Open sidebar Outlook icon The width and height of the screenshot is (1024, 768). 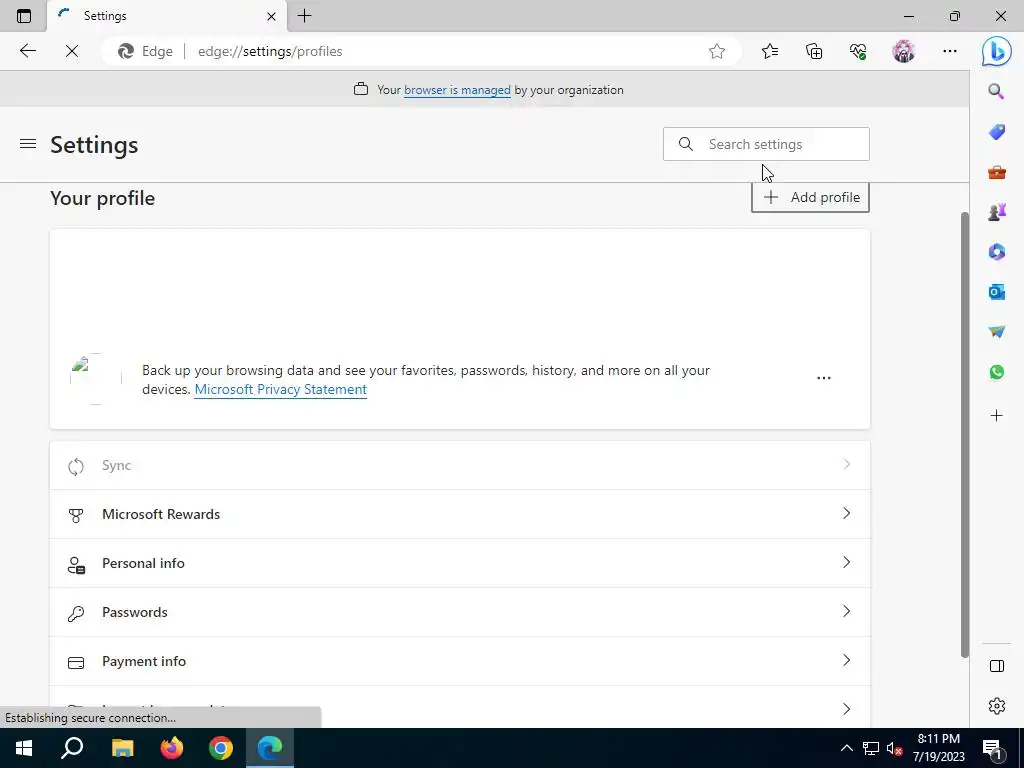(997, 292)
